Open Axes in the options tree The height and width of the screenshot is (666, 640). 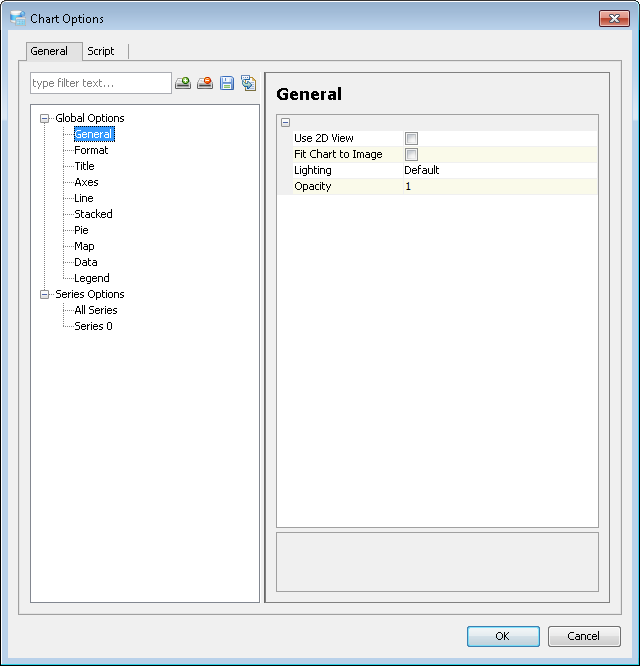[86, 182]
